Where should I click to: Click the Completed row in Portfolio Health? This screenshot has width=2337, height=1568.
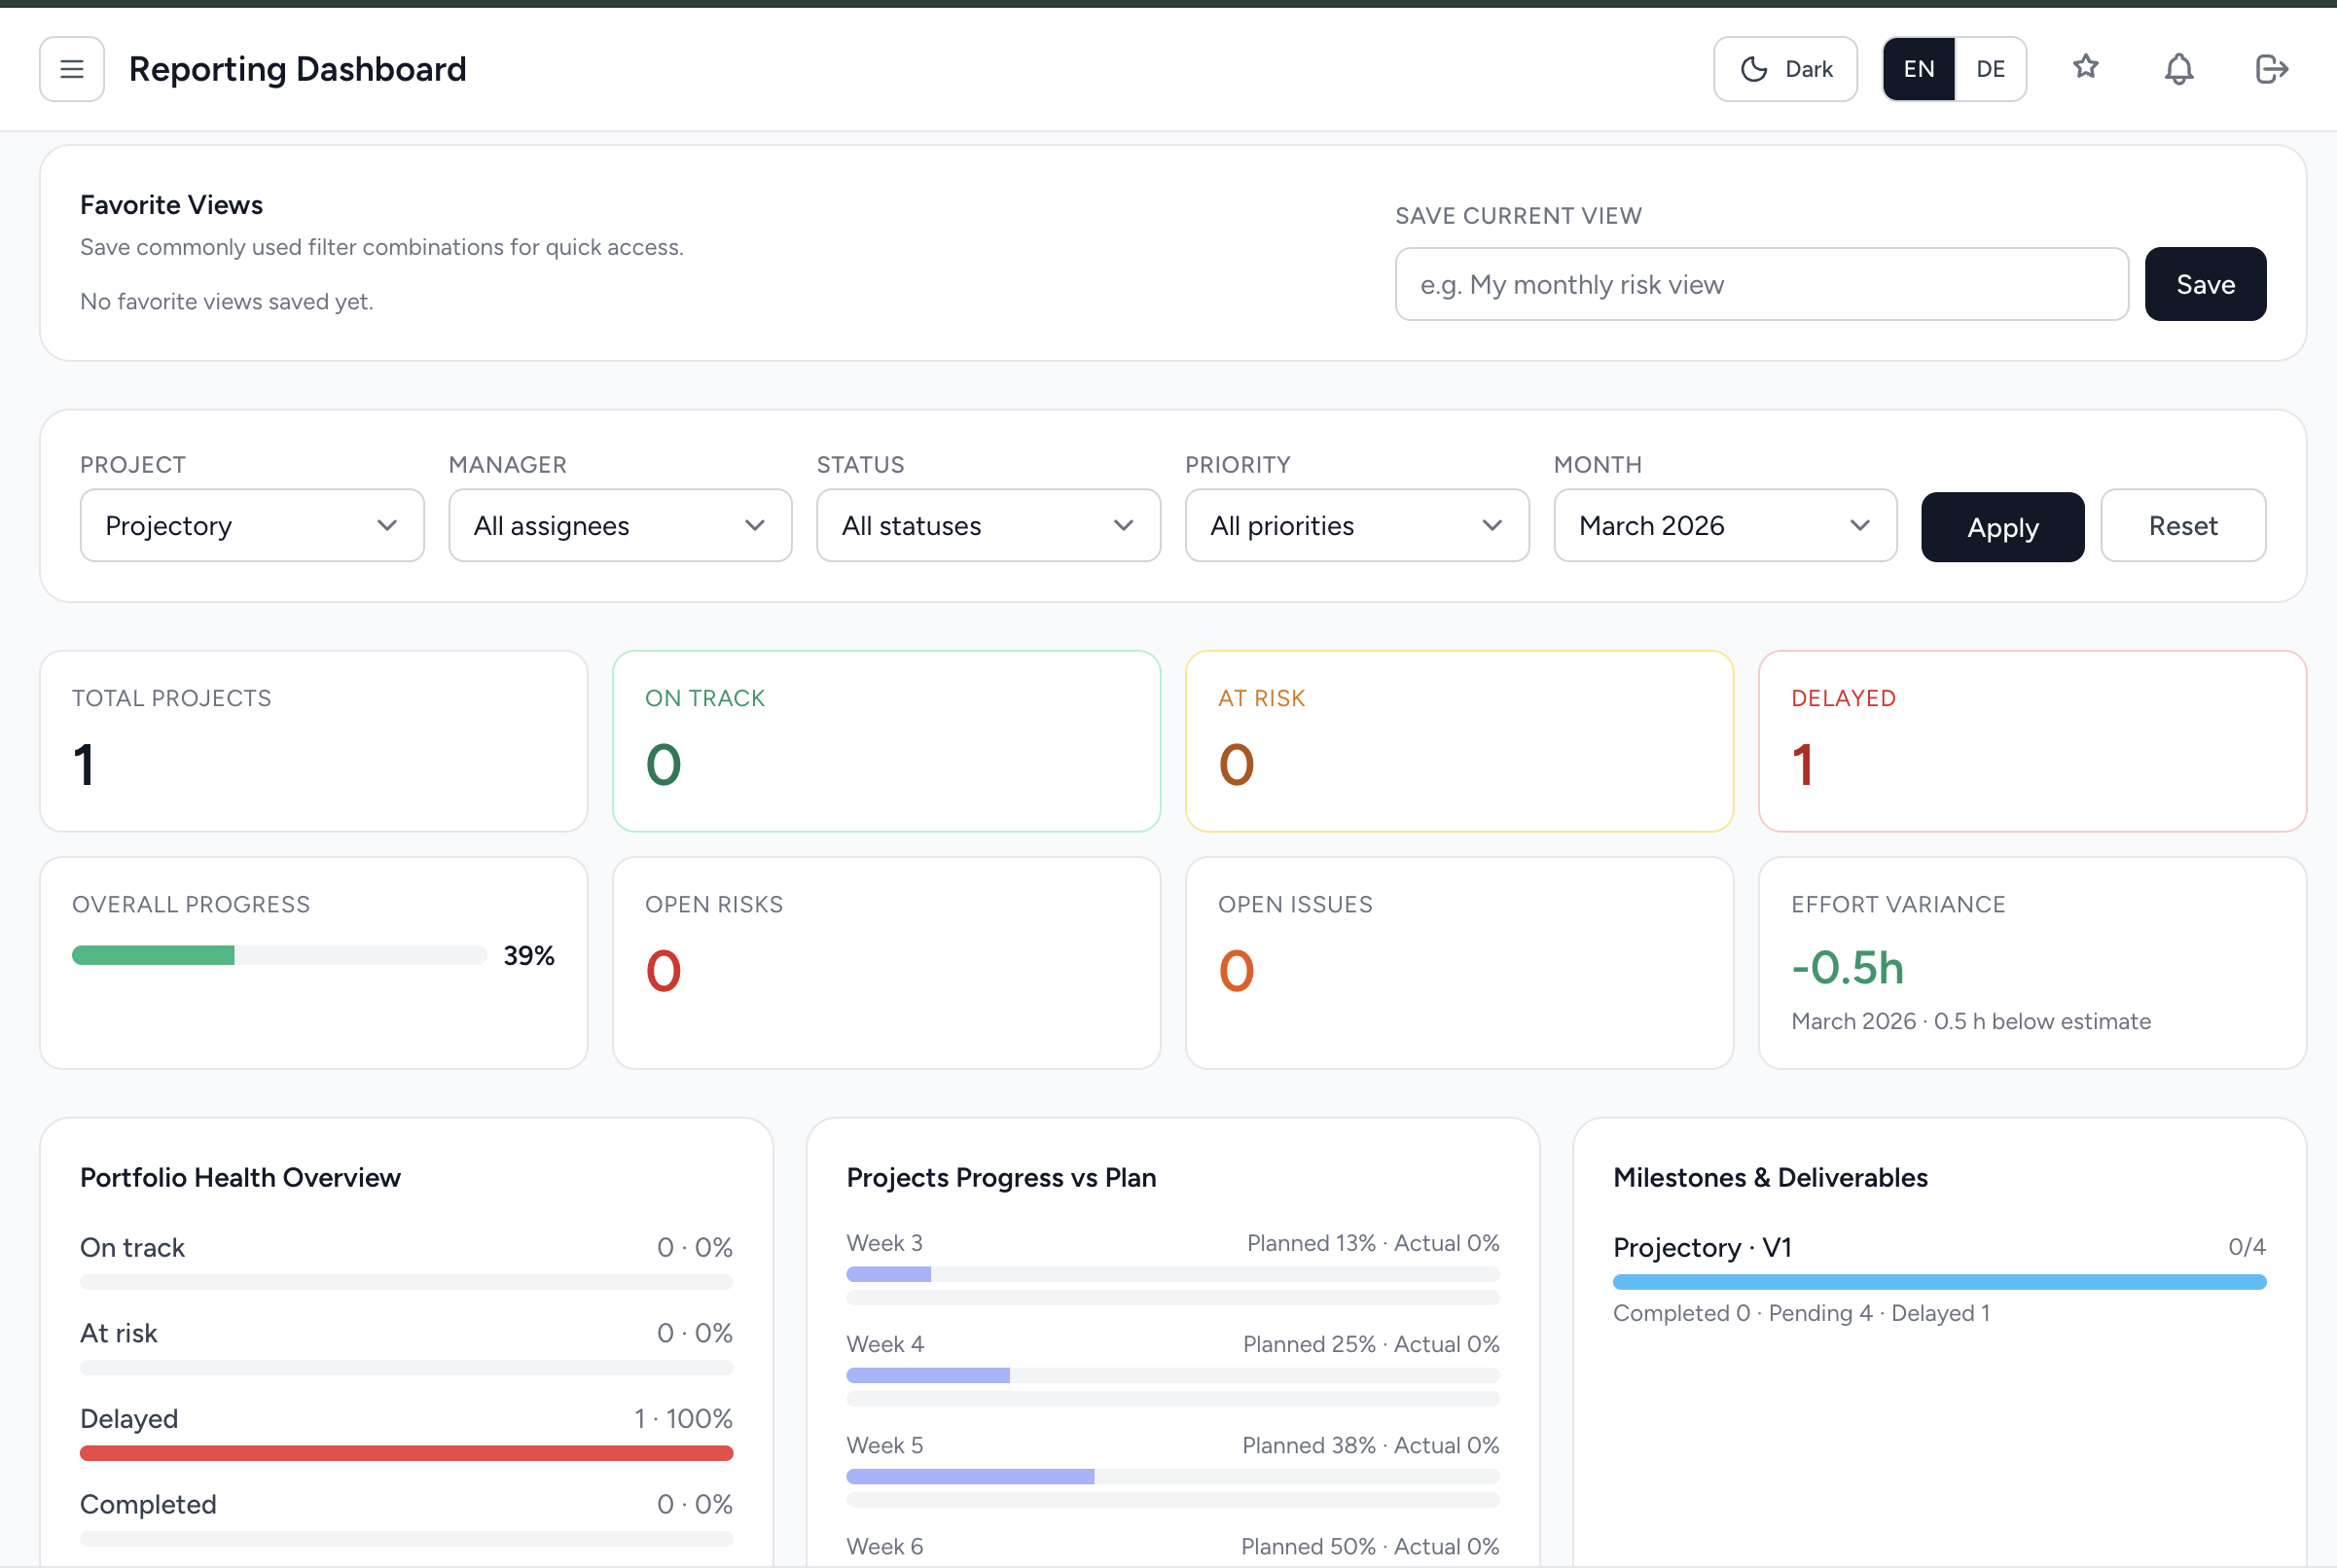pyautogui.click(x=406, y=1518)
